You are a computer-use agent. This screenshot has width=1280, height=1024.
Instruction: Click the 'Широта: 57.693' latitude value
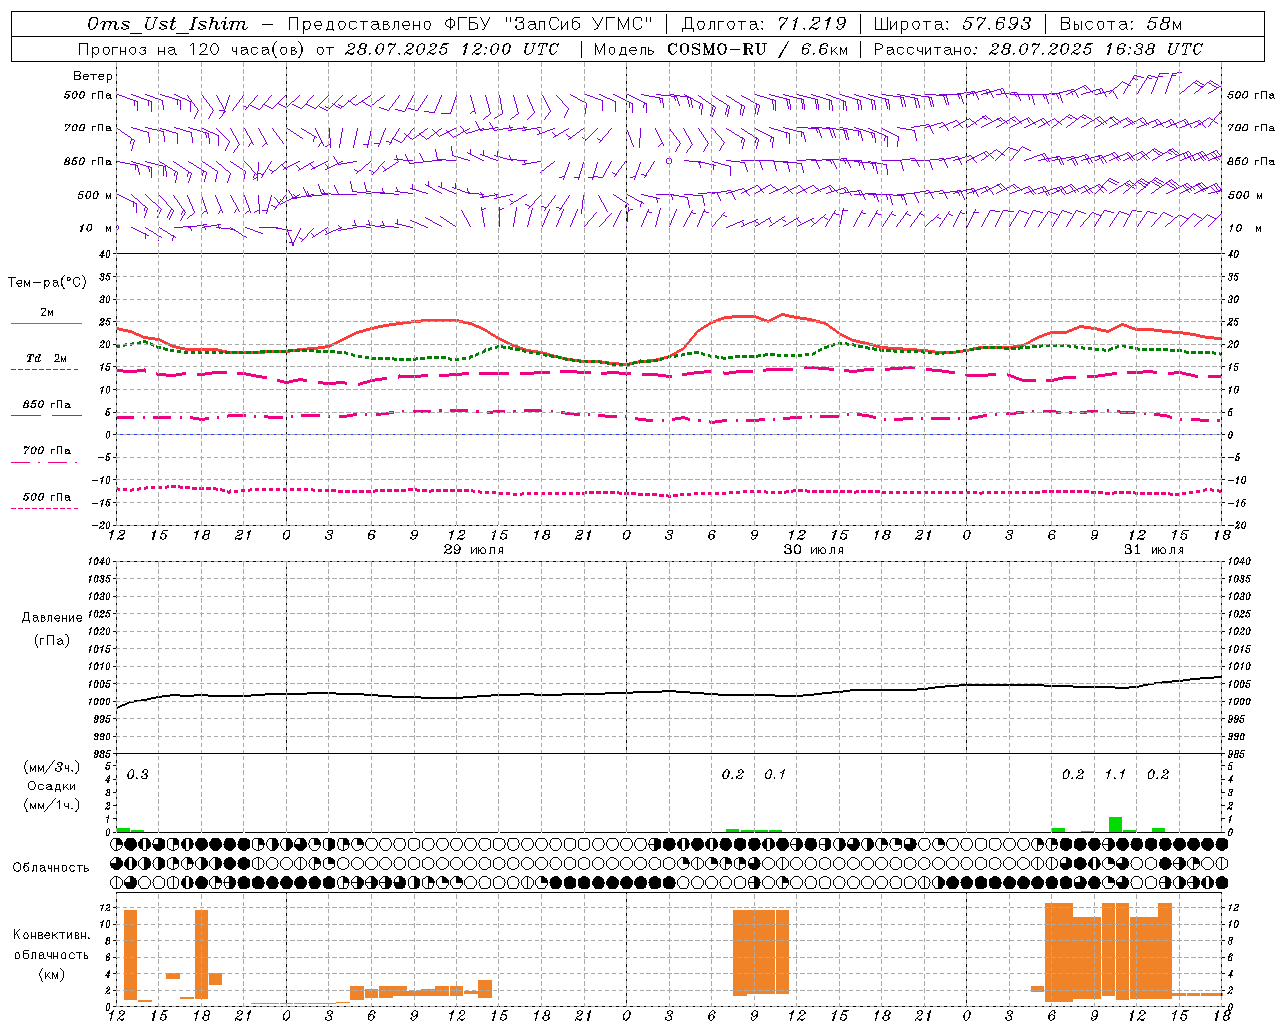pyautogui.click(x=953, y=24)
